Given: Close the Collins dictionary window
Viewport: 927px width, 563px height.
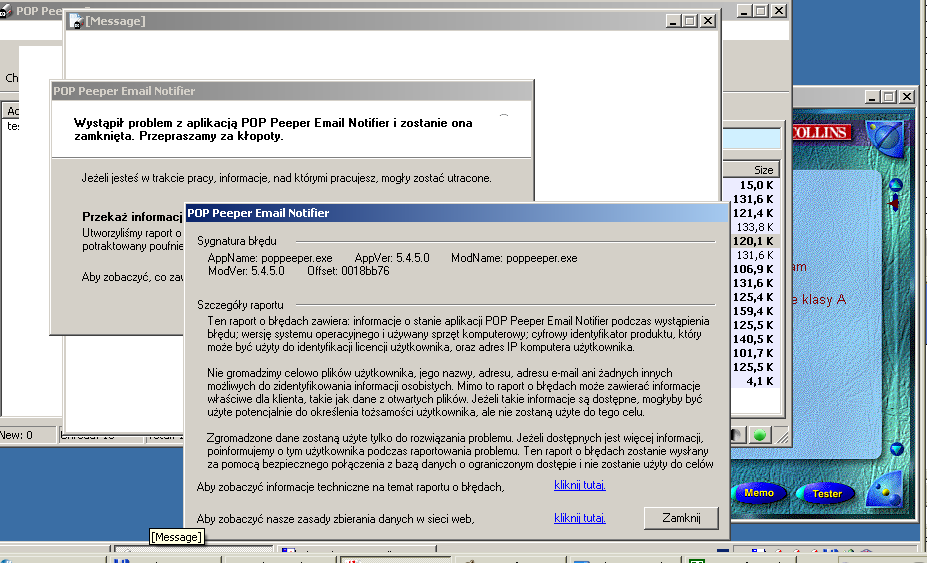Looking at the screenshot, I should point(907,96).
